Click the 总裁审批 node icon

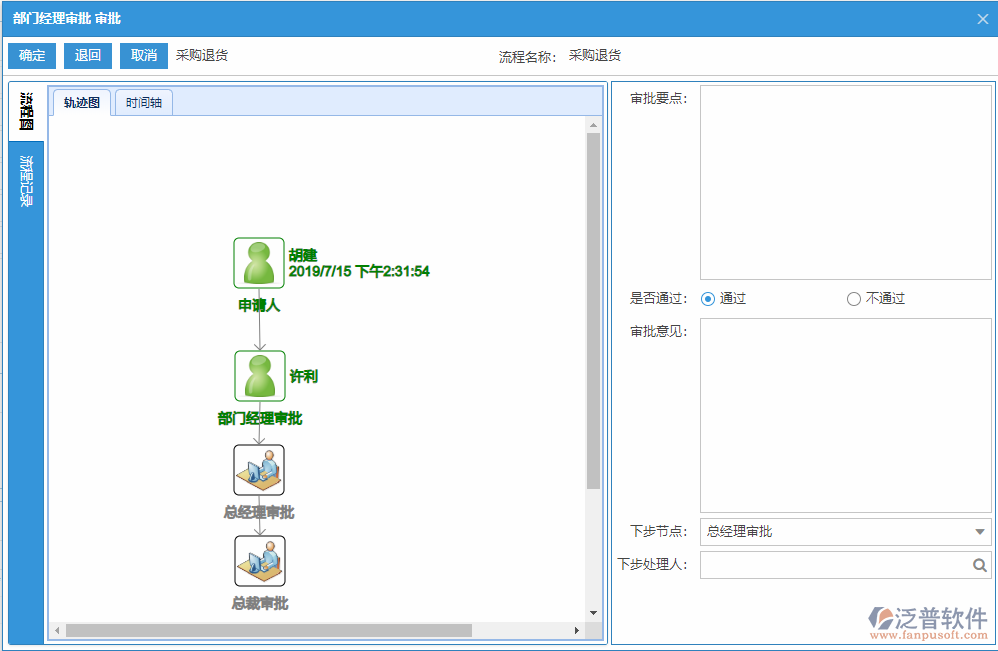258,560
